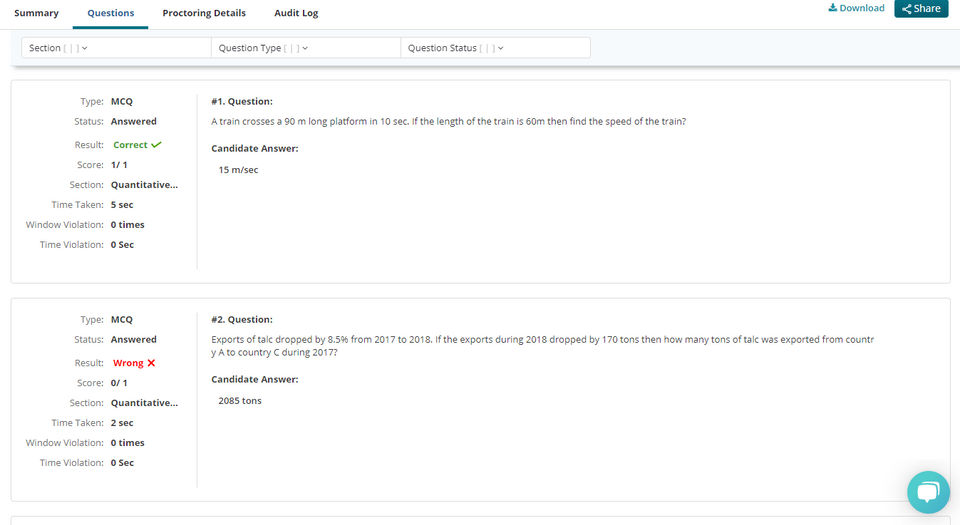Click question 1 time violation '0 Sec'

point(122,245)
